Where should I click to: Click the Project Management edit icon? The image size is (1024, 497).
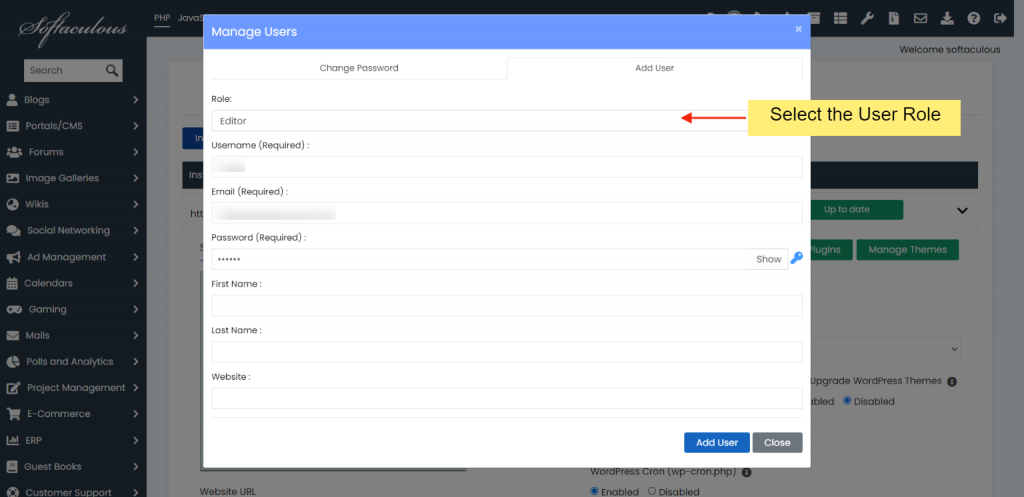tap(13, 388)
